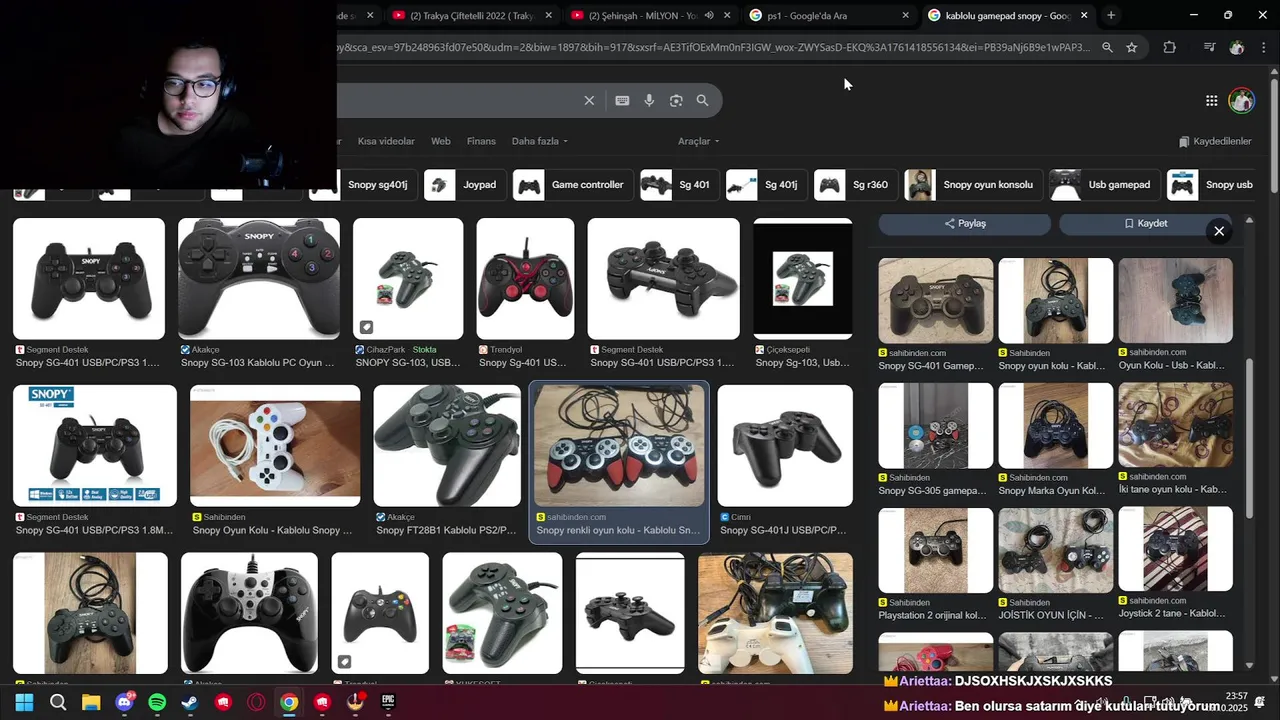
Task: Bookmark this page with star icon
Action: [1131, 47]
